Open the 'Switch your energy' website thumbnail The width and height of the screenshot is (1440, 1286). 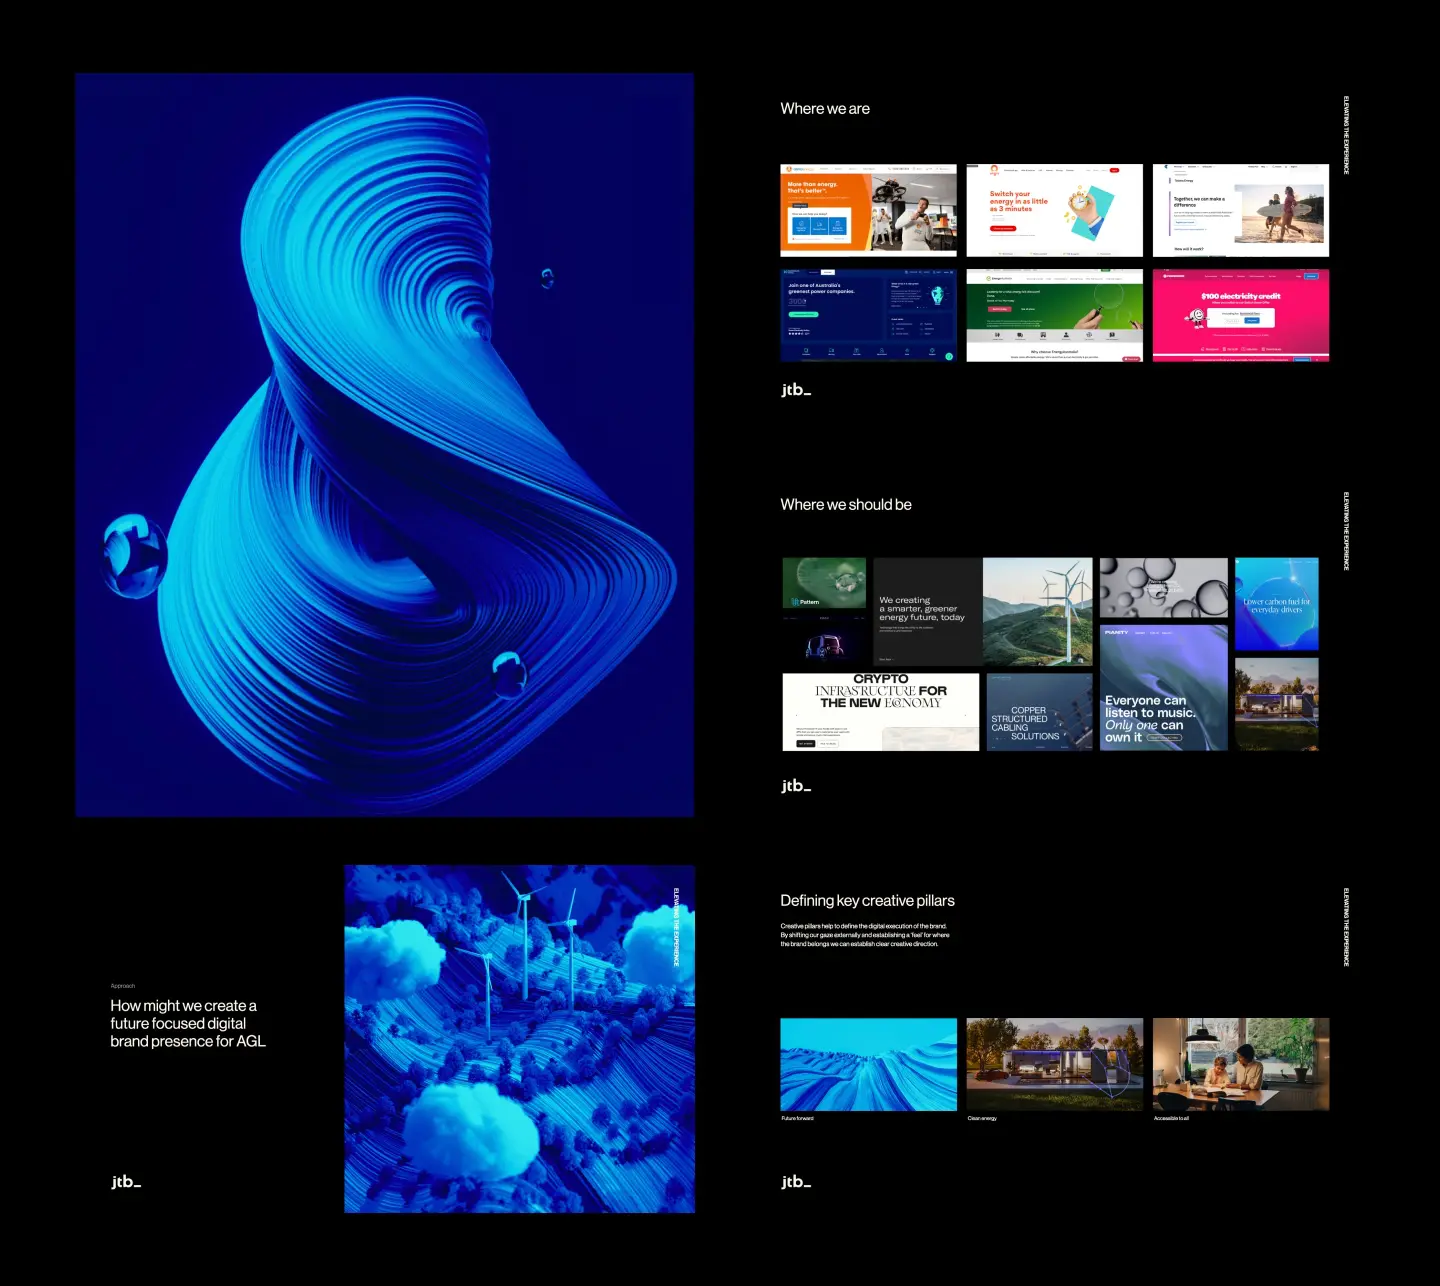tap(1054, 210)
